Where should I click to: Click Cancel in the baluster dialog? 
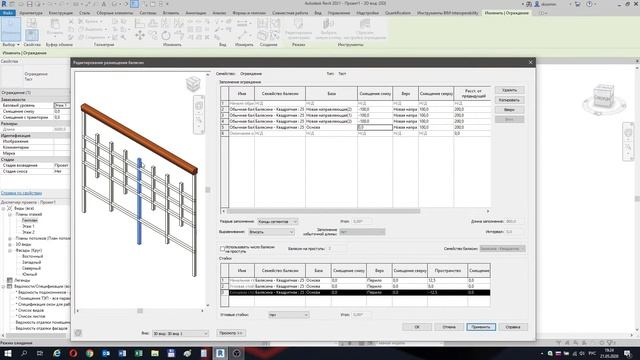point(449,327)
